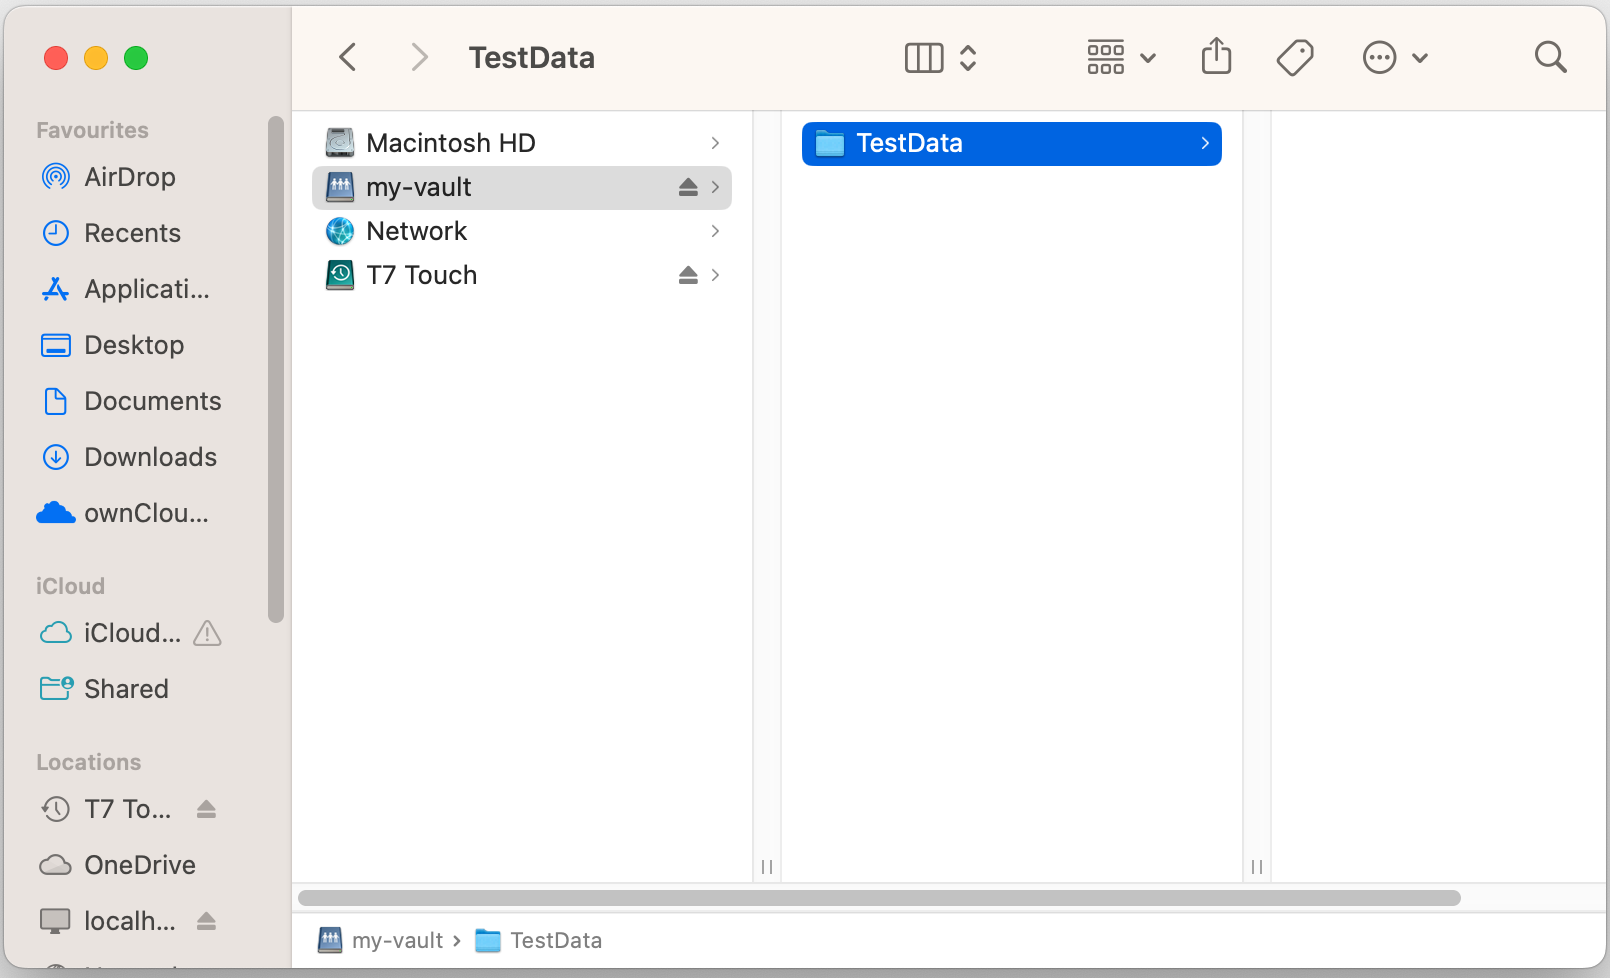Screen dimensions: 1610x978
Task: Click my-vault in the path bar
Action: pos(396,940)
